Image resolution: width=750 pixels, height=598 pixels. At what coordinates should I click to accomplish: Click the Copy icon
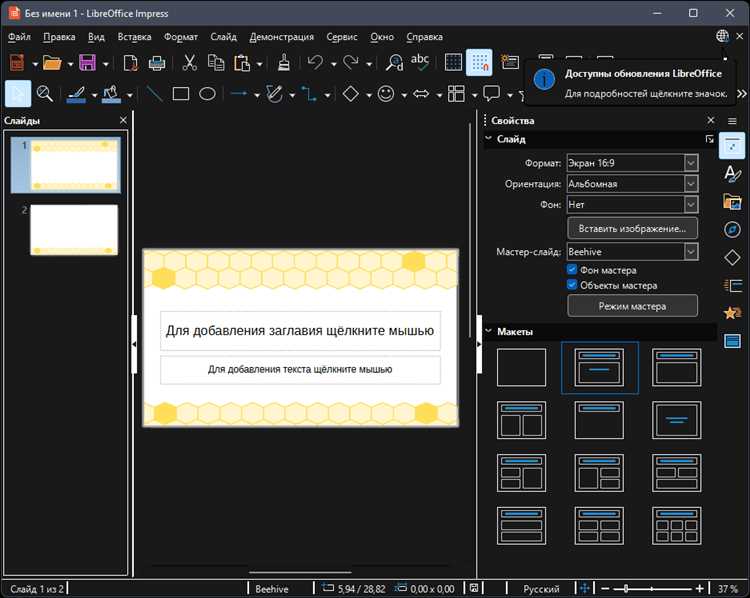coord(216,63)
